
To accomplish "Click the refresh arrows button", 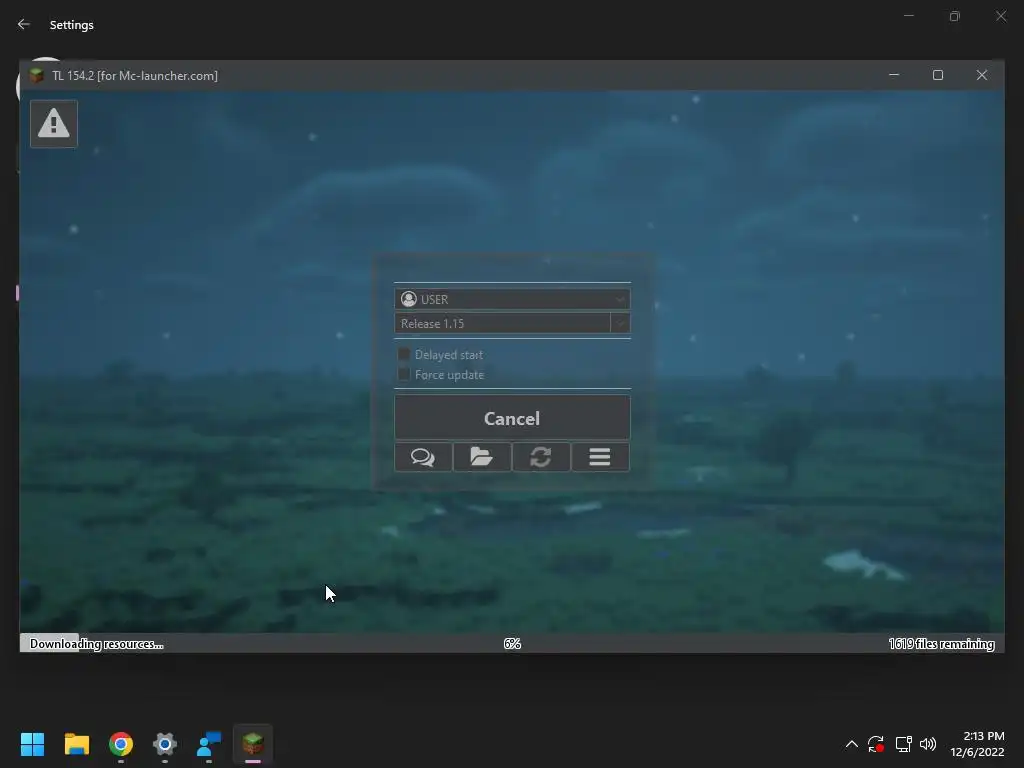I will pyautogui.click(x=541, y=456).
